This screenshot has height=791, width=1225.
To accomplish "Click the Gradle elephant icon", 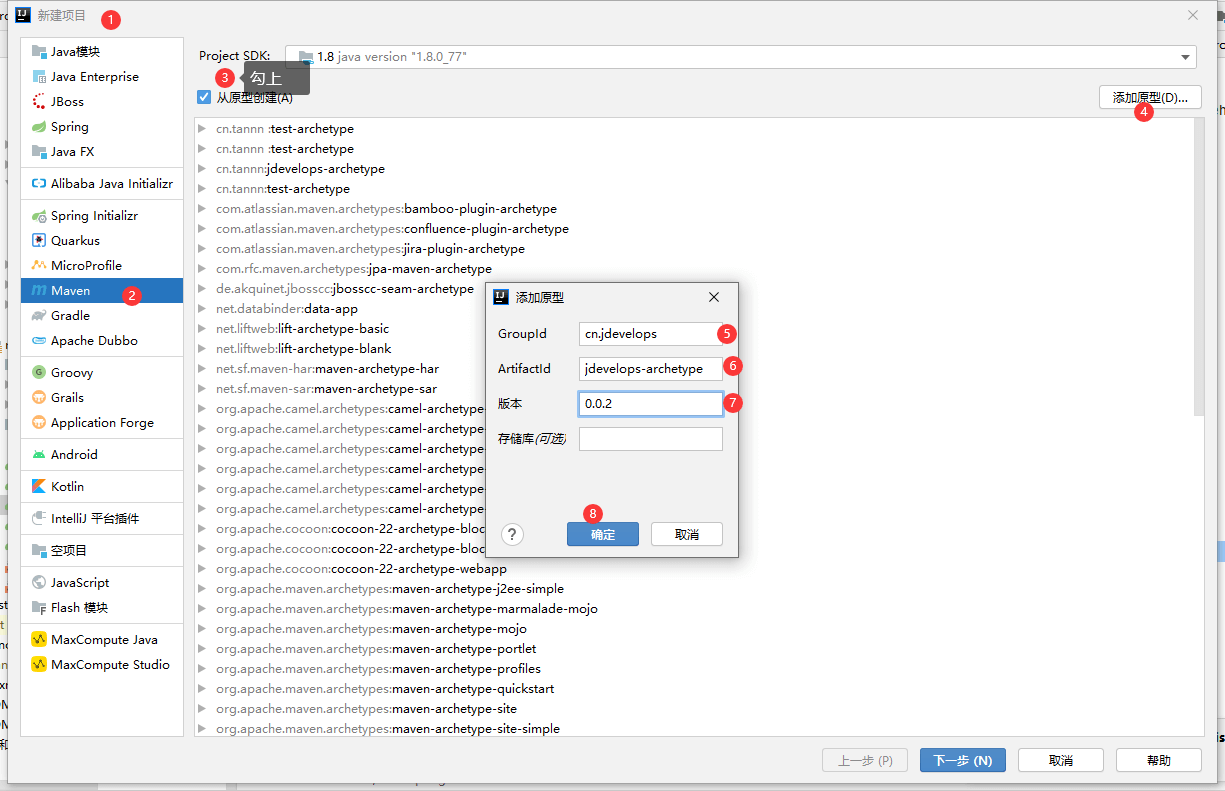I will pyautogui.click(x=39, y=316).
